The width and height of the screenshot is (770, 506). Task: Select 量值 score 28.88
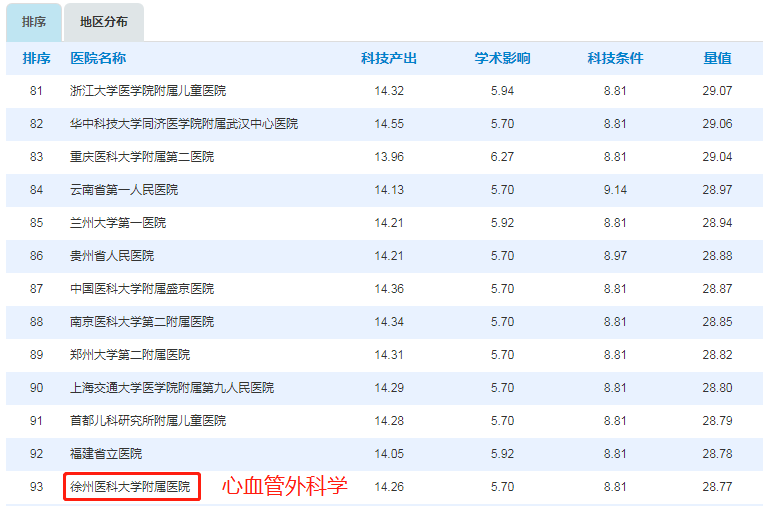pos(717,255)
